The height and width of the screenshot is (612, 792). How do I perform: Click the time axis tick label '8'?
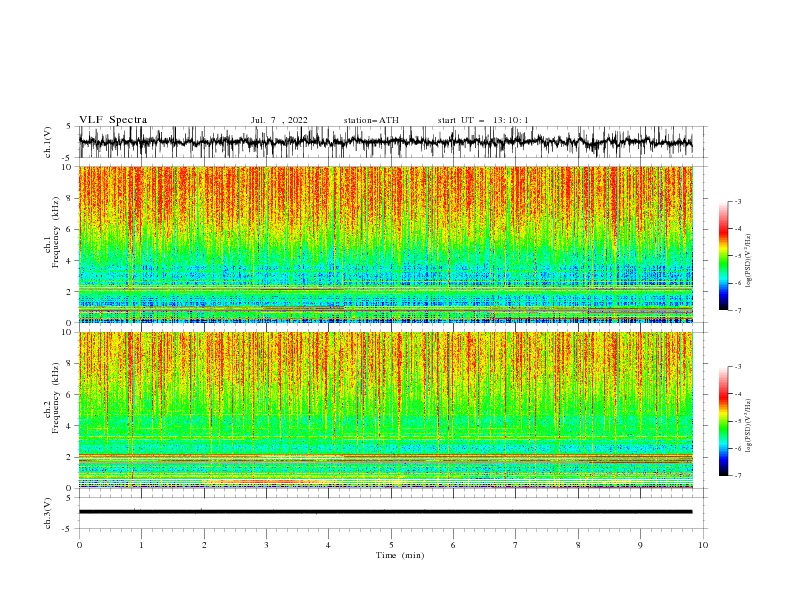coord(578,545)
